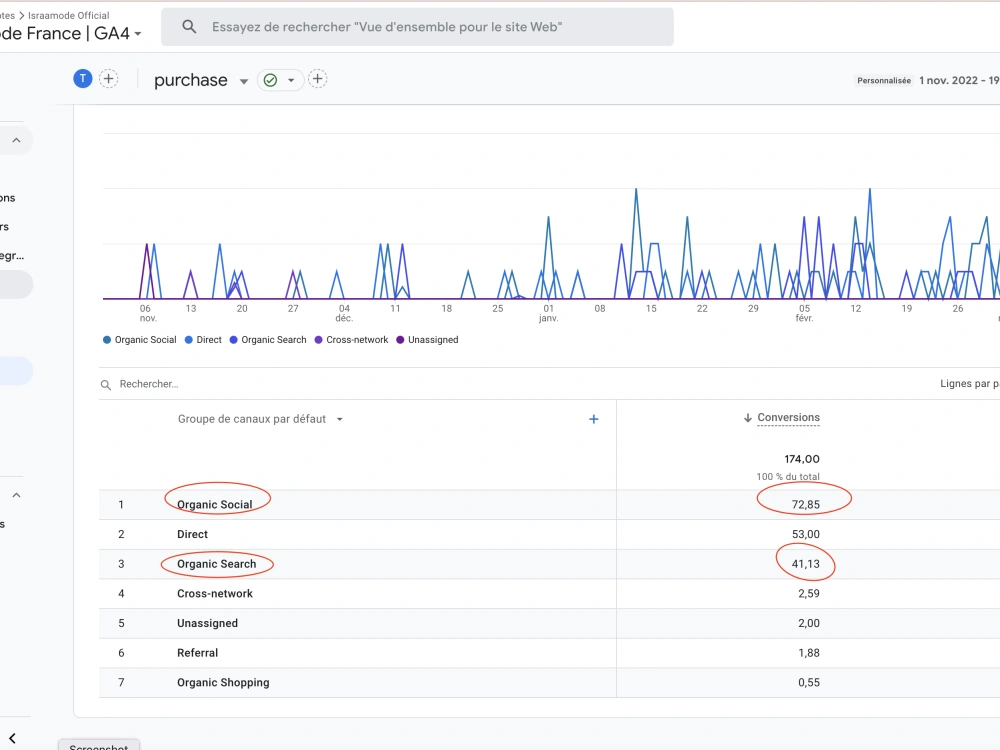The width and height of the screenshot is (1000, 750).
Task: Click the 174,00 total conversions value
Action: point(802,459)
